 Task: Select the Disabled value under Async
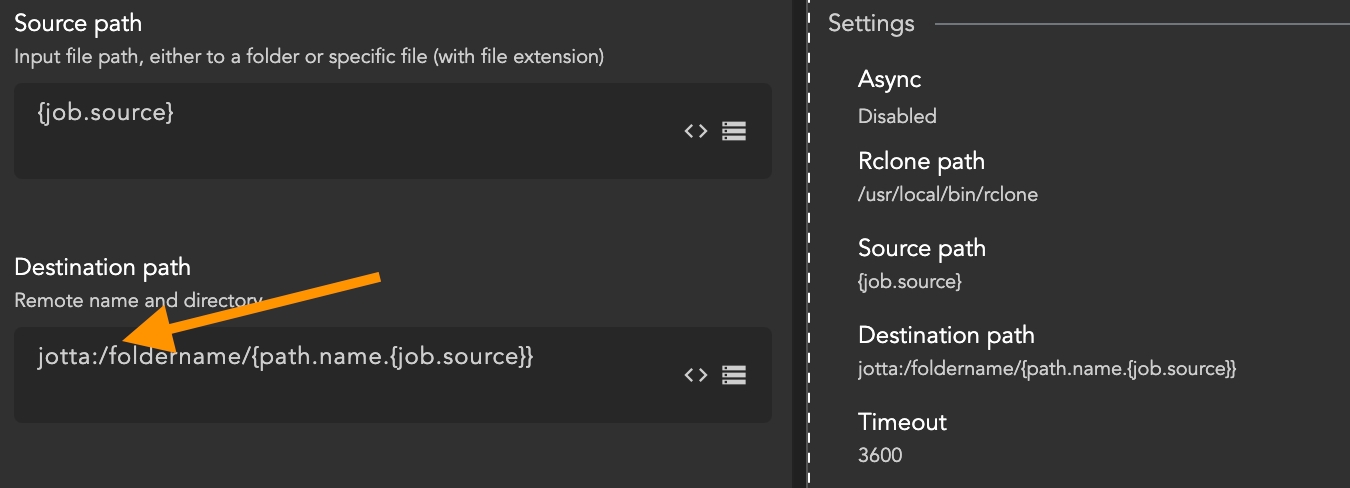coord(897,116)
